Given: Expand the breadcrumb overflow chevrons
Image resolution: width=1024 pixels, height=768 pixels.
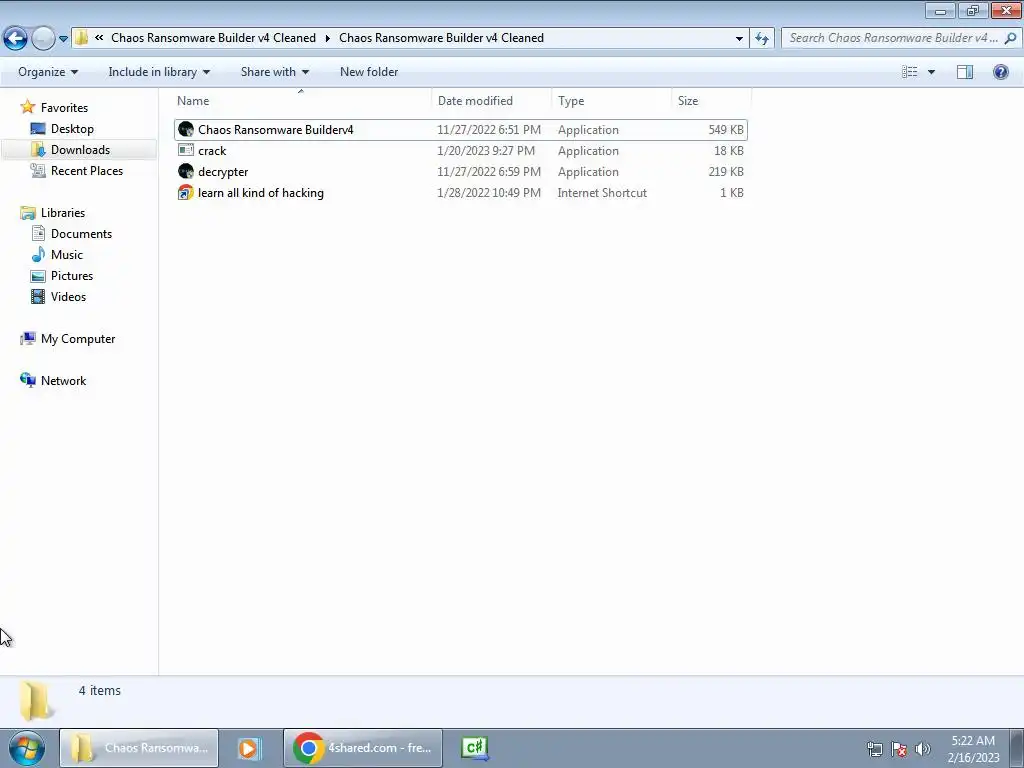Looking at the screenshot, I should click(99, 38).
